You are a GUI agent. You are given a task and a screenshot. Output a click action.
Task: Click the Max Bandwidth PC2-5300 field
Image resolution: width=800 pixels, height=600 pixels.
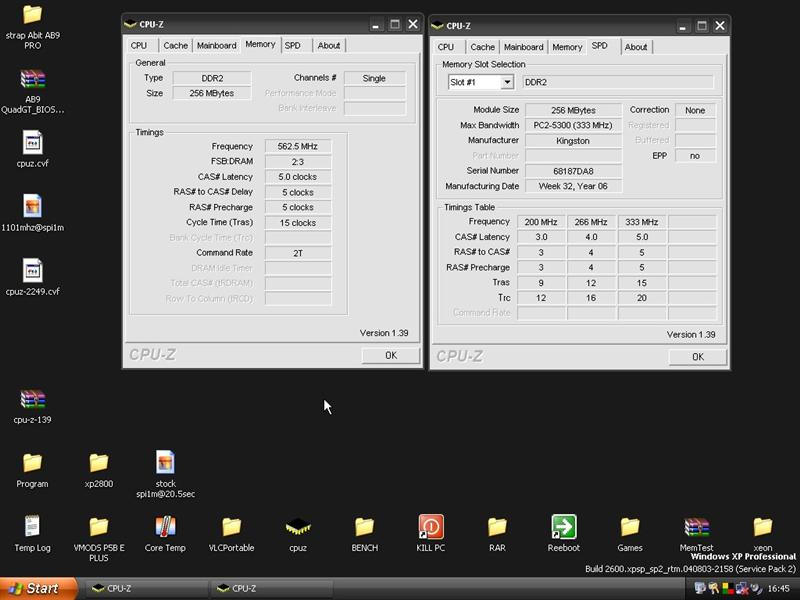click(573, 126)
